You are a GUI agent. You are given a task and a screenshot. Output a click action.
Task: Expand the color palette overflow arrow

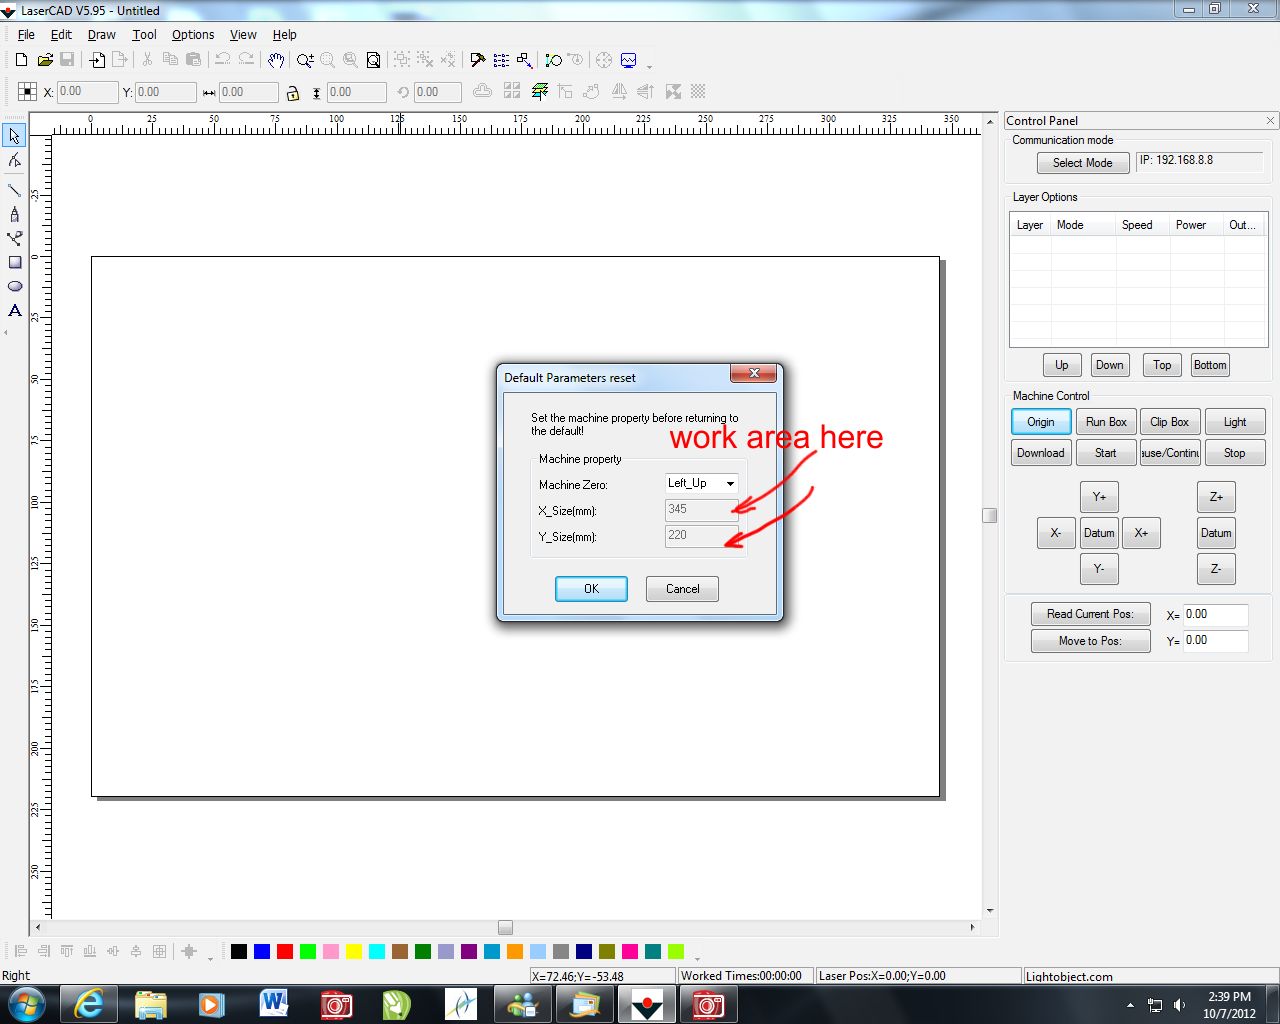697,958
